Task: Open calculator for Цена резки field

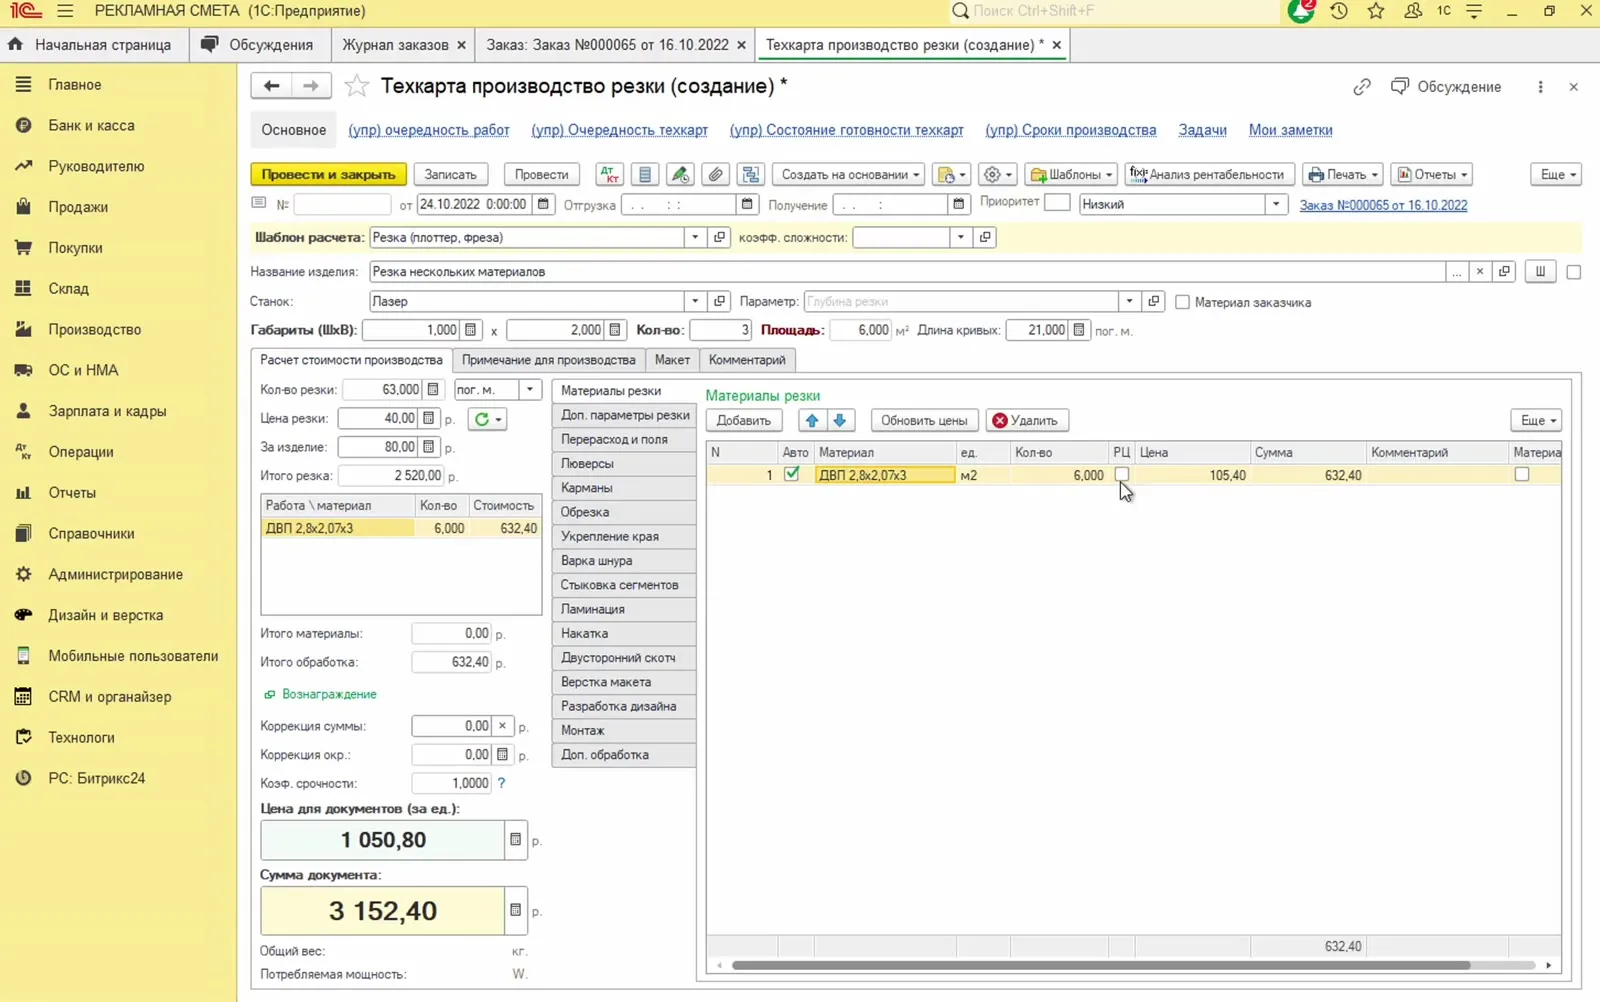Action: [x=429, y=418]
